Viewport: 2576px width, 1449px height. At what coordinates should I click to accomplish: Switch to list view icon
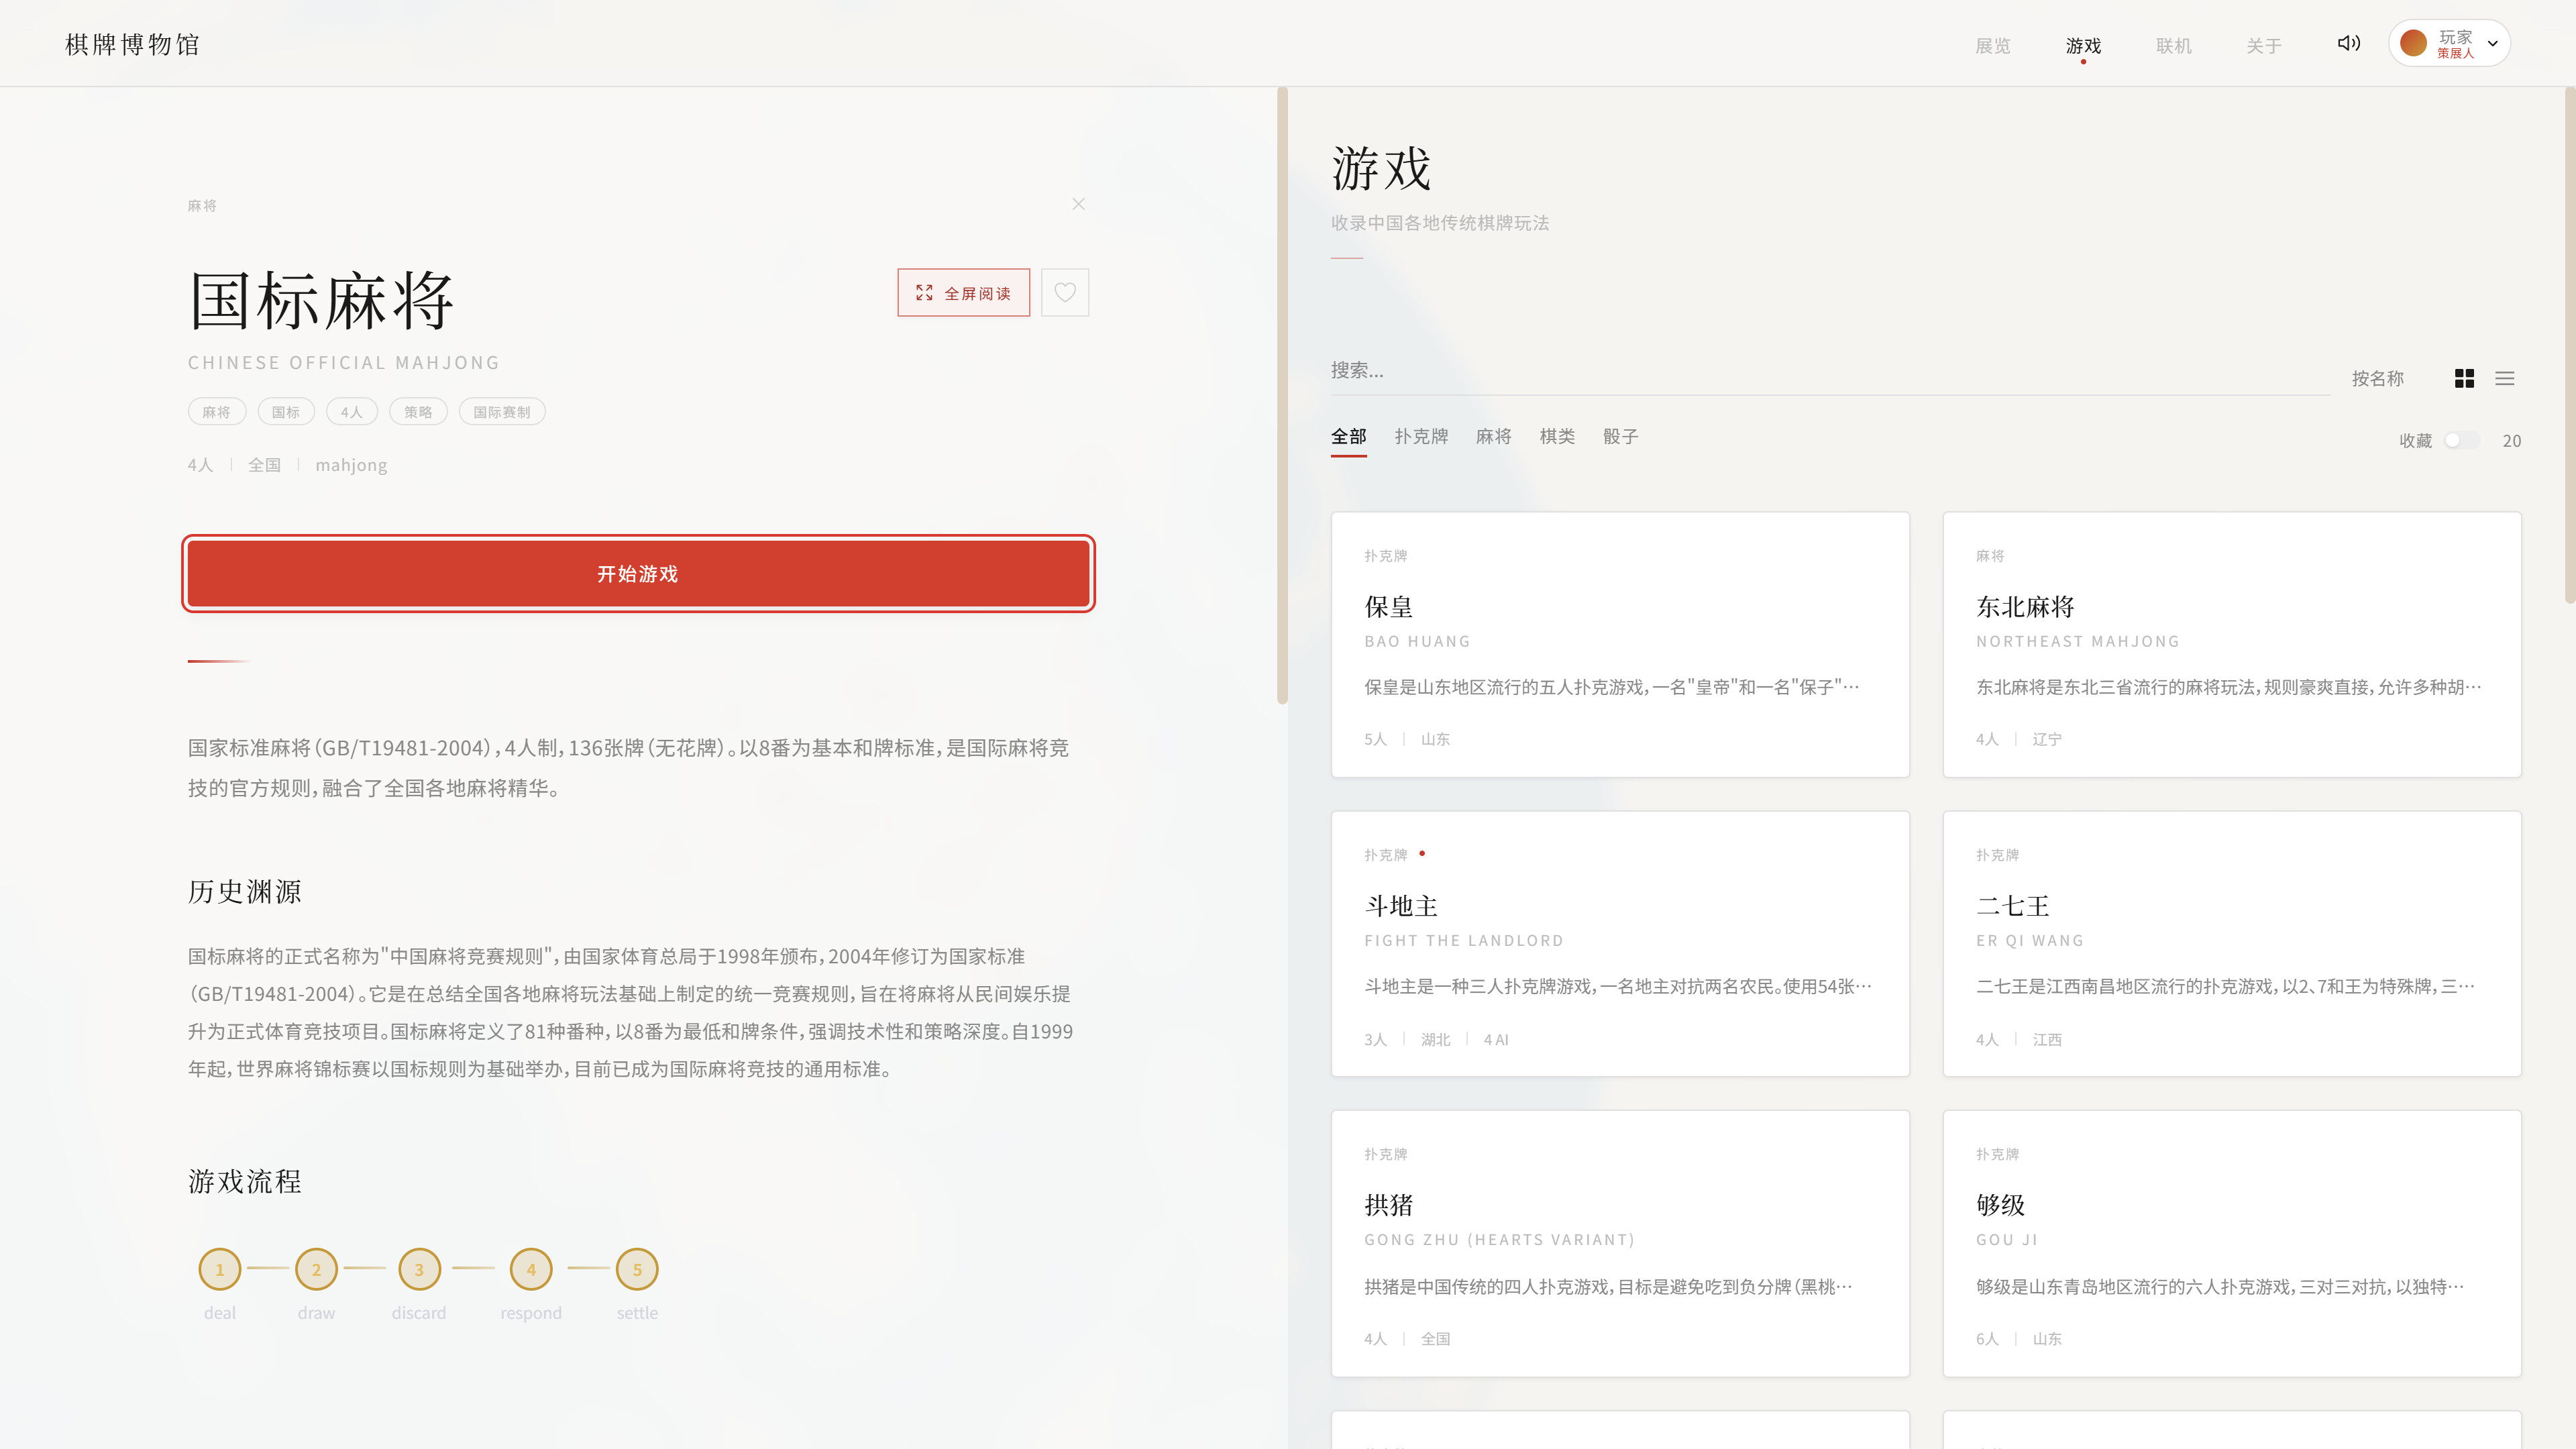2504,378
